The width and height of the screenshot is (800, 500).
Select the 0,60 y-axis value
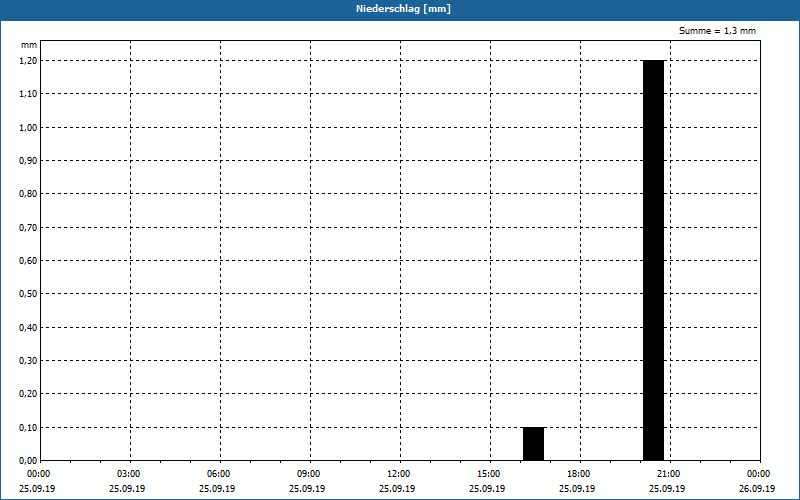[28, 261]
